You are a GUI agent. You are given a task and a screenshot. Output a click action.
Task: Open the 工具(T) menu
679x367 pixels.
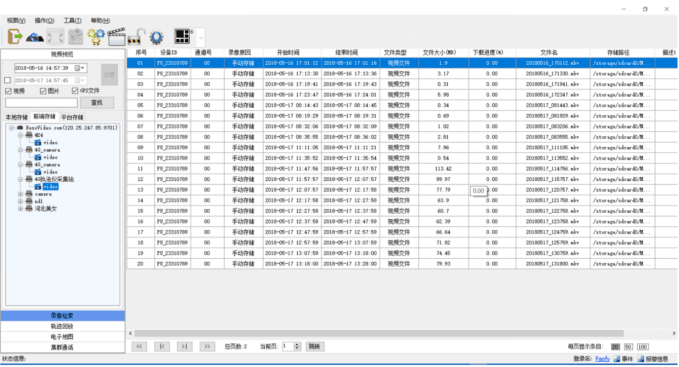point(72,20)
